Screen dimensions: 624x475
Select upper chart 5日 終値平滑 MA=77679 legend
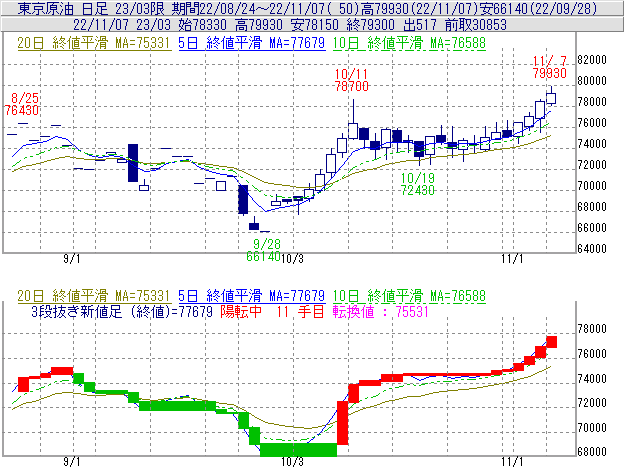point(252,43)
